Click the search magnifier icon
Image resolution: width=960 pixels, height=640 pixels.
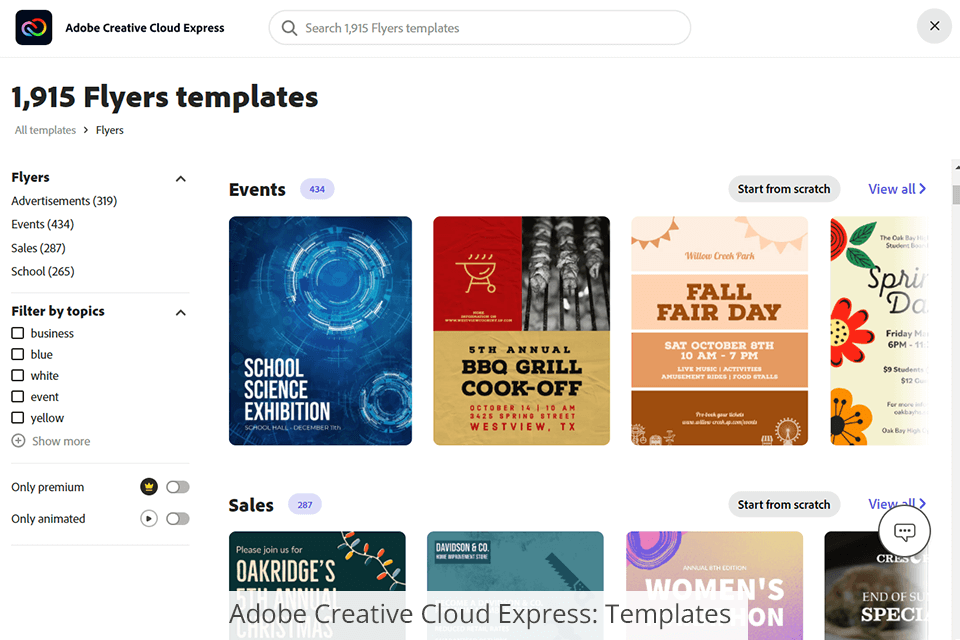click(x=290, y=28)
